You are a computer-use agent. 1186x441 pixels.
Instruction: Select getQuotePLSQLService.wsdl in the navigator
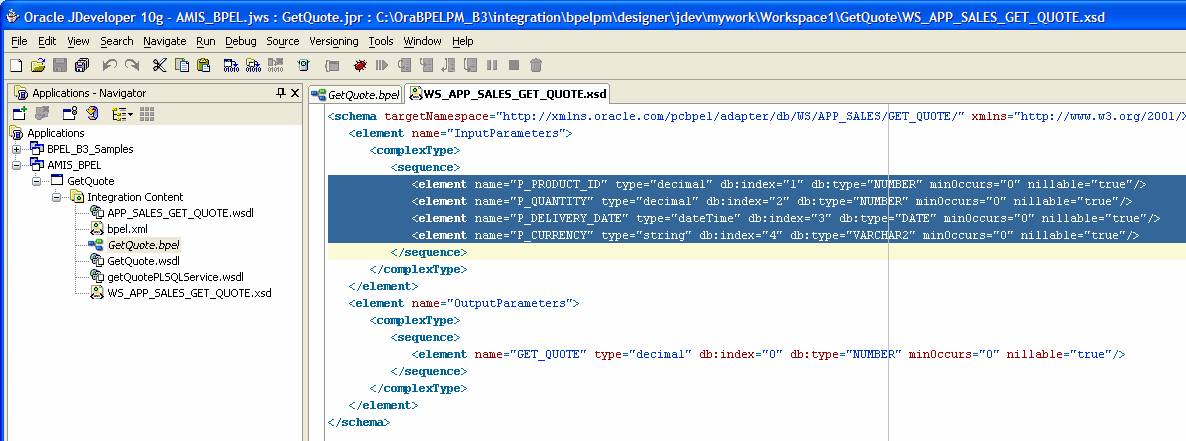coord(174,277)
